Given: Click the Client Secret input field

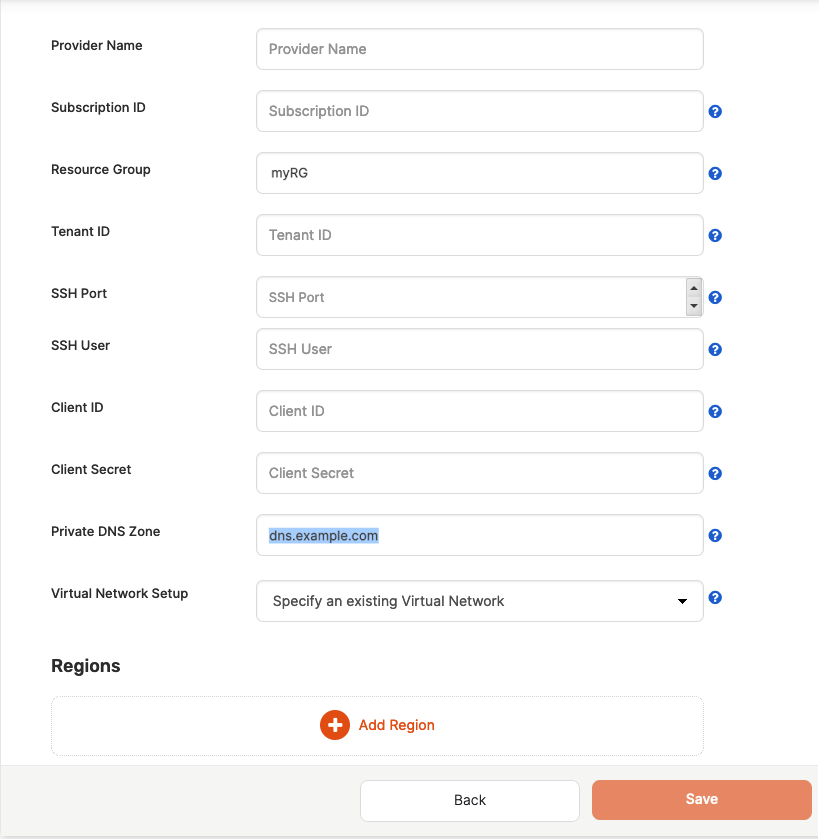Looking at the screenshot, I should 479,472.
